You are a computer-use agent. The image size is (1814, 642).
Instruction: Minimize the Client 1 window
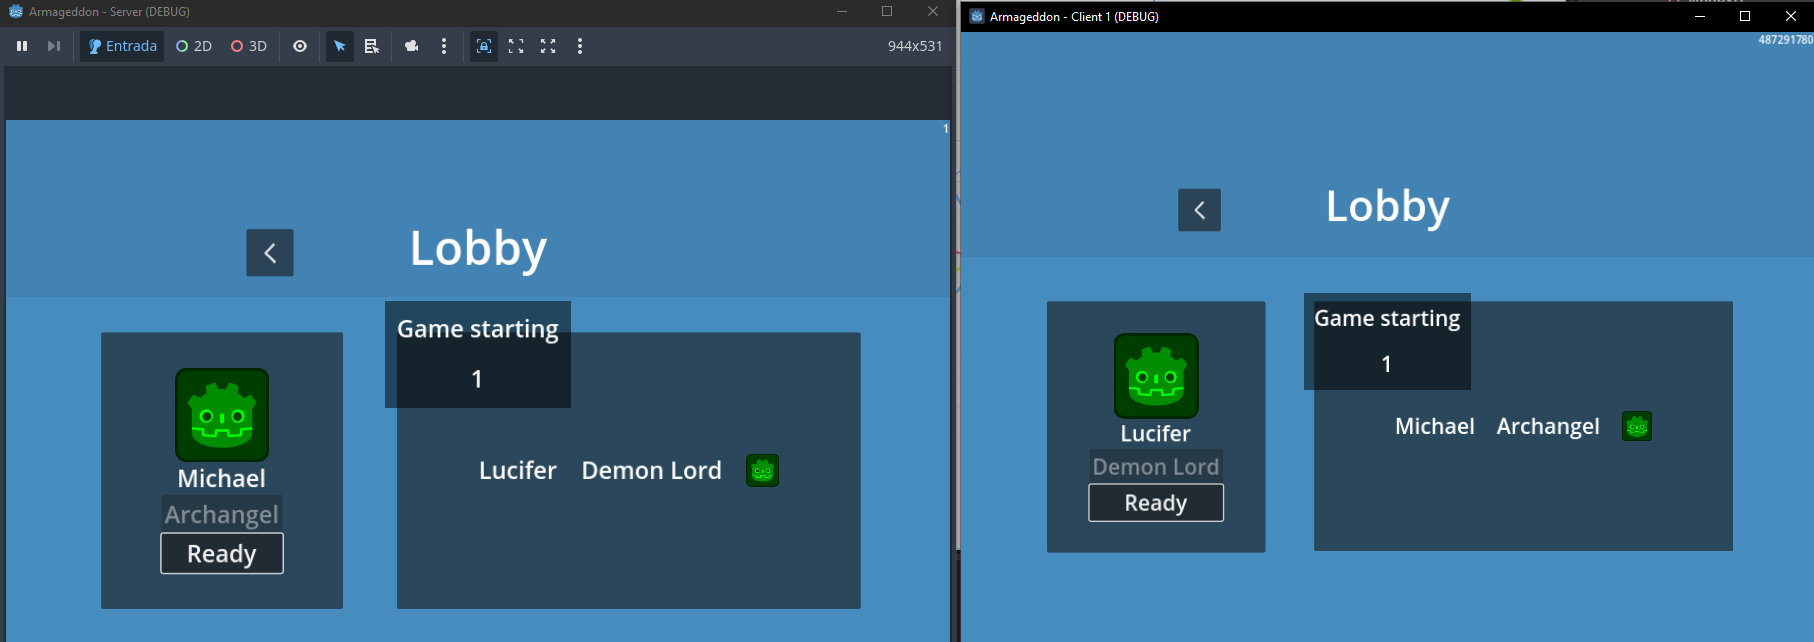(1699, 16)
